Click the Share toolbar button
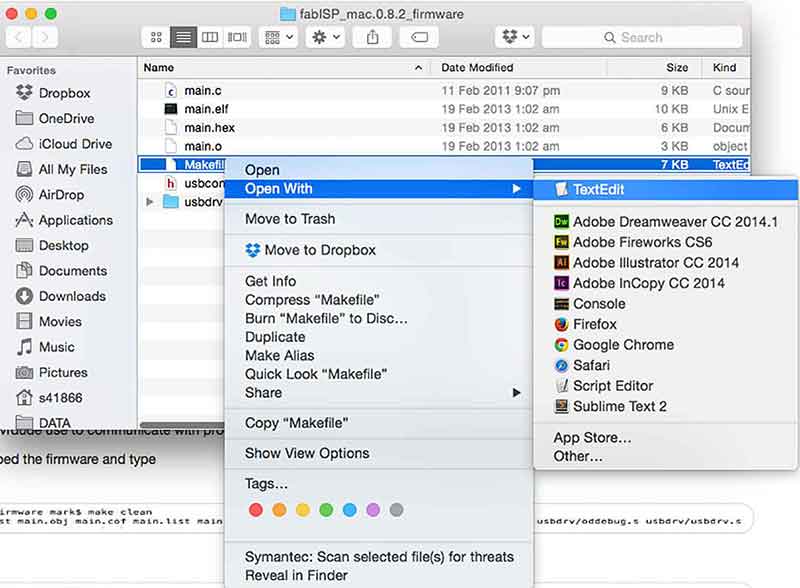Screen dimensions: 800x588 372,37
